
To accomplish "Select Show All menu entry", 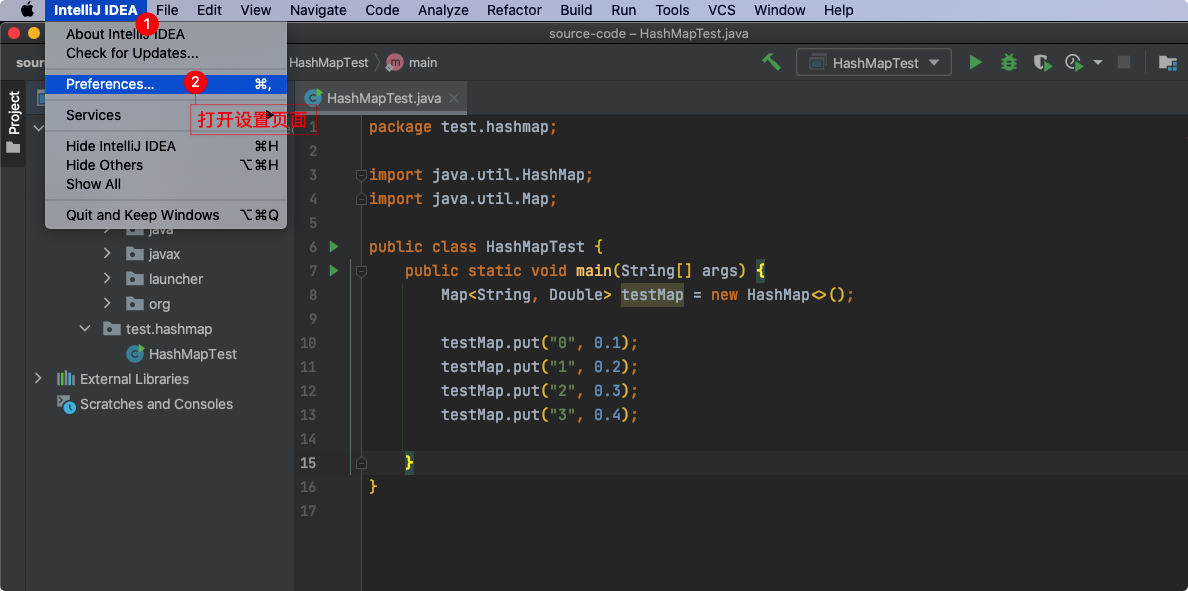I will click(166, 184).
